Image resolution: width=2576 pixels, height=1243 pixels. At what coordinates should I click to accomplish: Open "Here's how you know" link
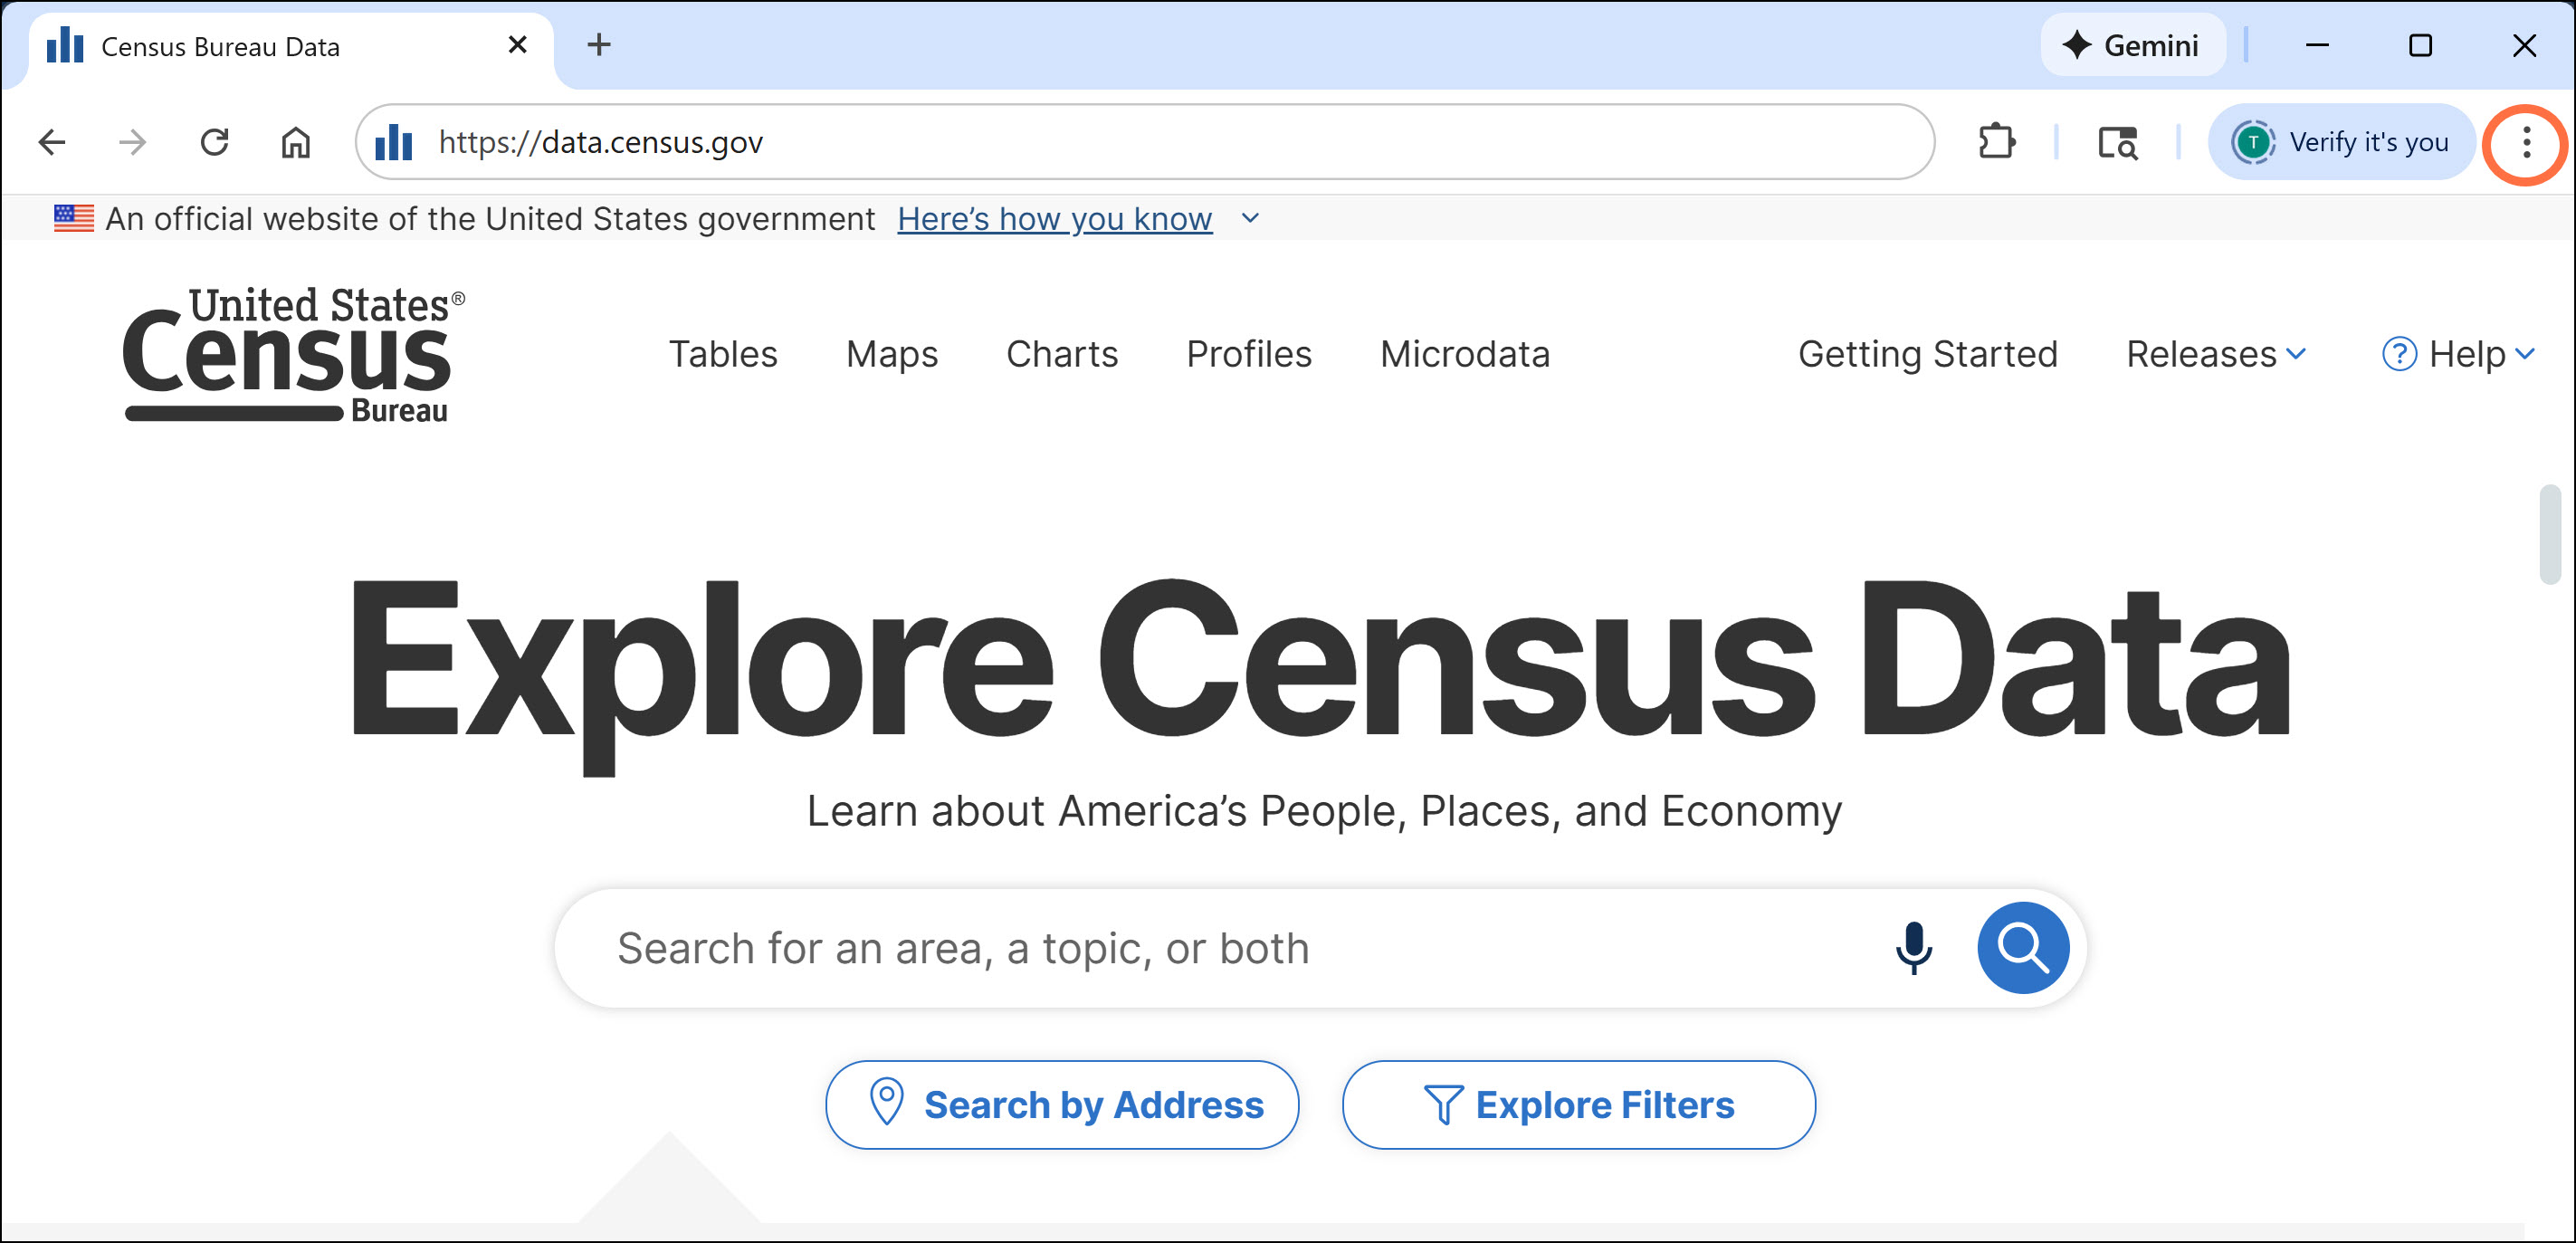coord(1054,218)
